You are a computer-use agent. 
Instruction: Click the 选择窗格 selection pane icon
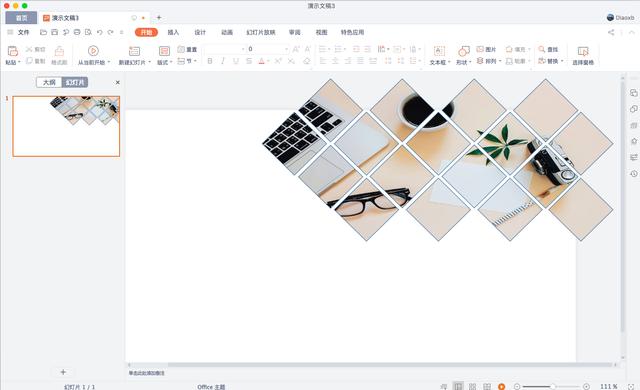pyautogui.click(x=583, y=51)
